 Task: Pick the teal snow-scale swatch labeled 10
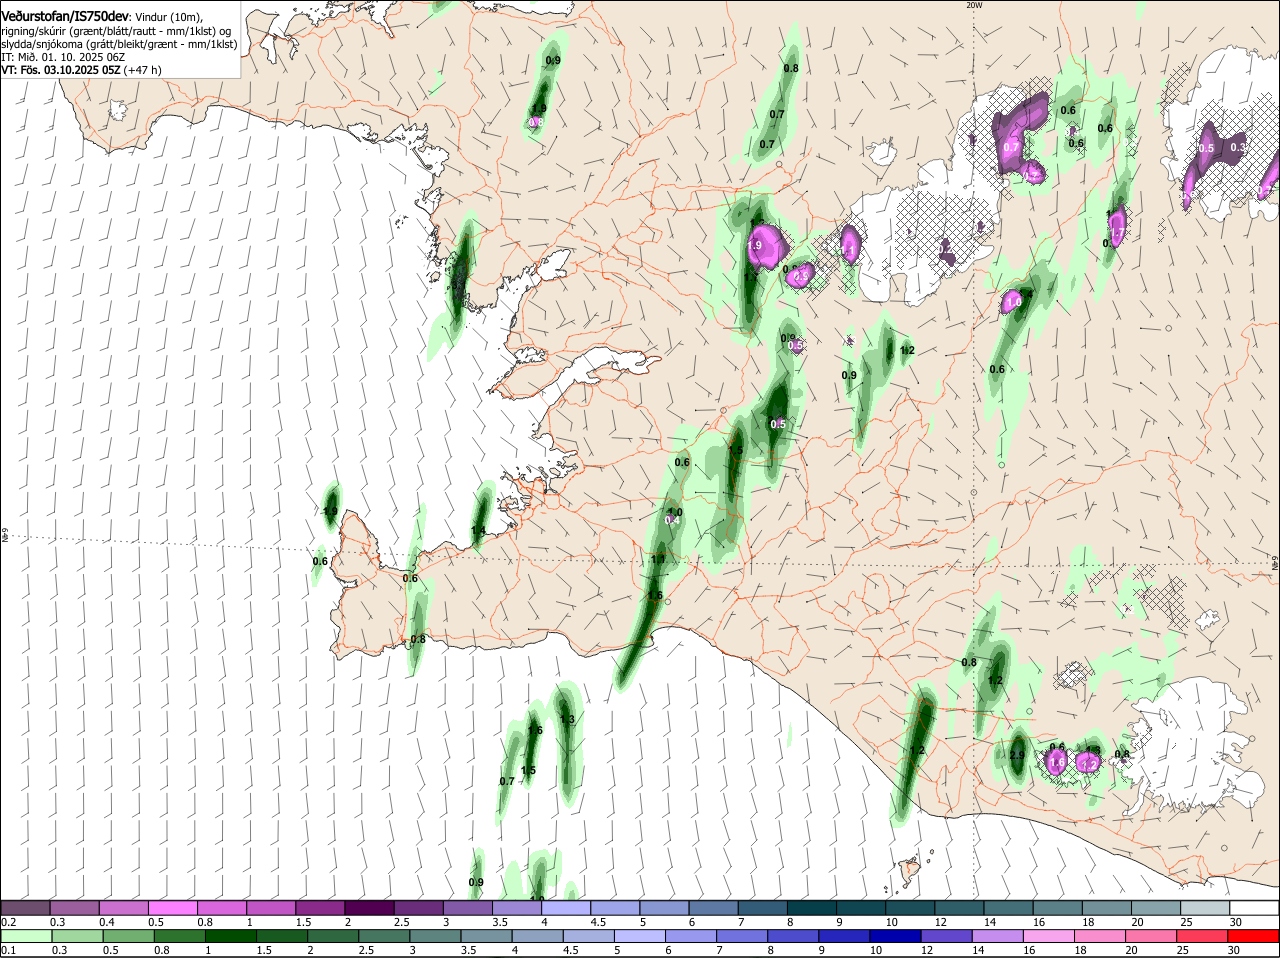click(911, 908)
